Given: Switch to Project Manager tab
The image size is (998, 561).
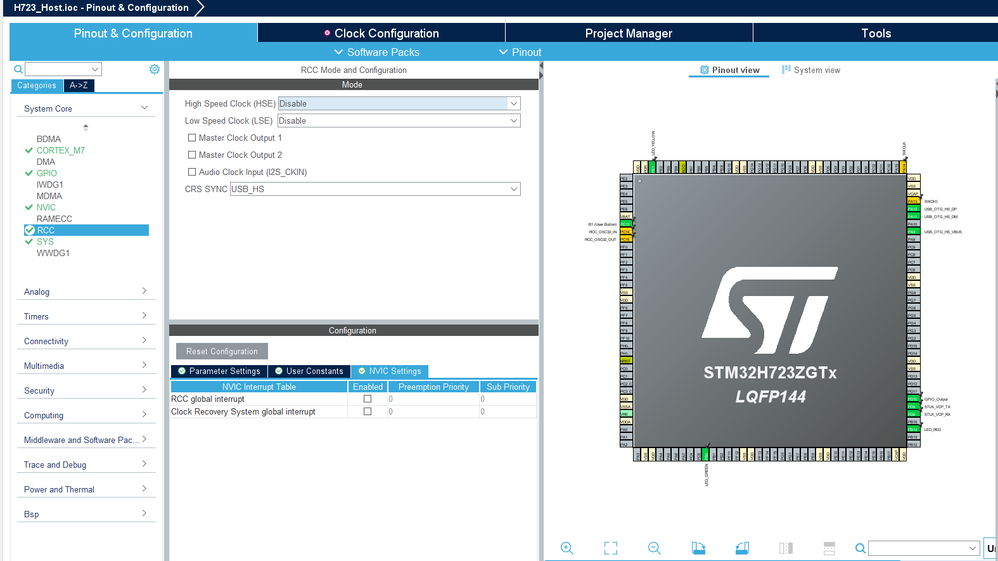Looking at the screenshot, I should click(x=629, y=33).
